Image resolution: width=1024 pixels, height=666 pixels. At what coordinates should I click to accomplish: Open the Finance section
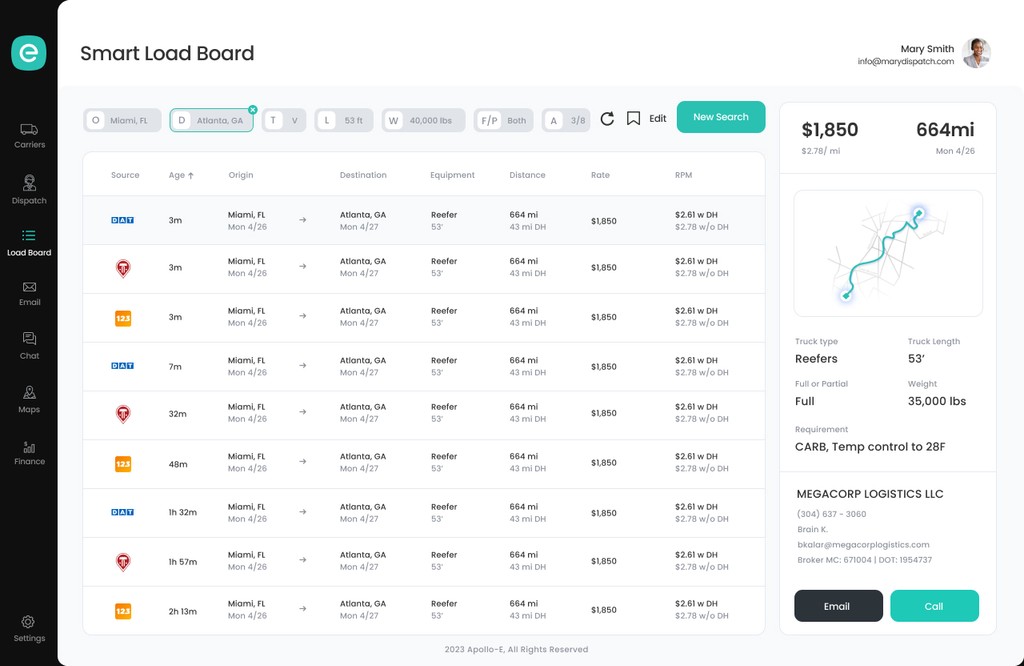[x=29, y=452]
